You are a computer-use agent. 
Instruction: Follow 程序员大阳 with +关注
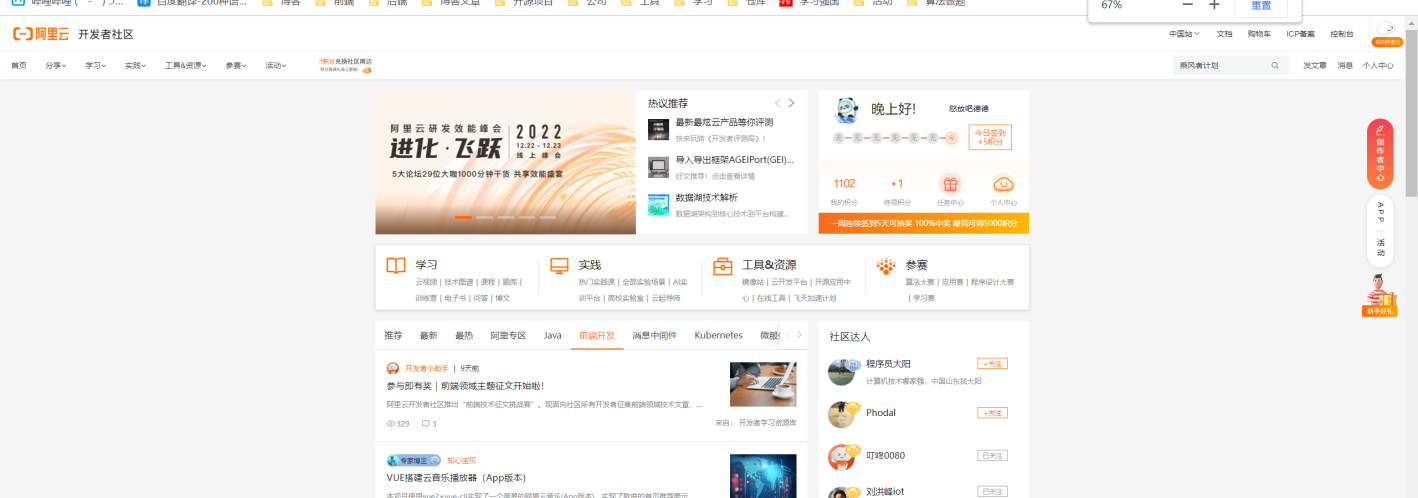pyautogui.click(x=992, y=364)
